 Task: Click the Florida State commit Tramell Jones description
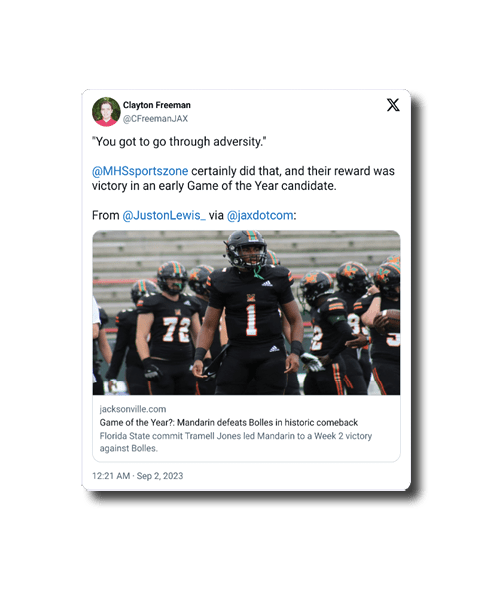coord(235,442)
